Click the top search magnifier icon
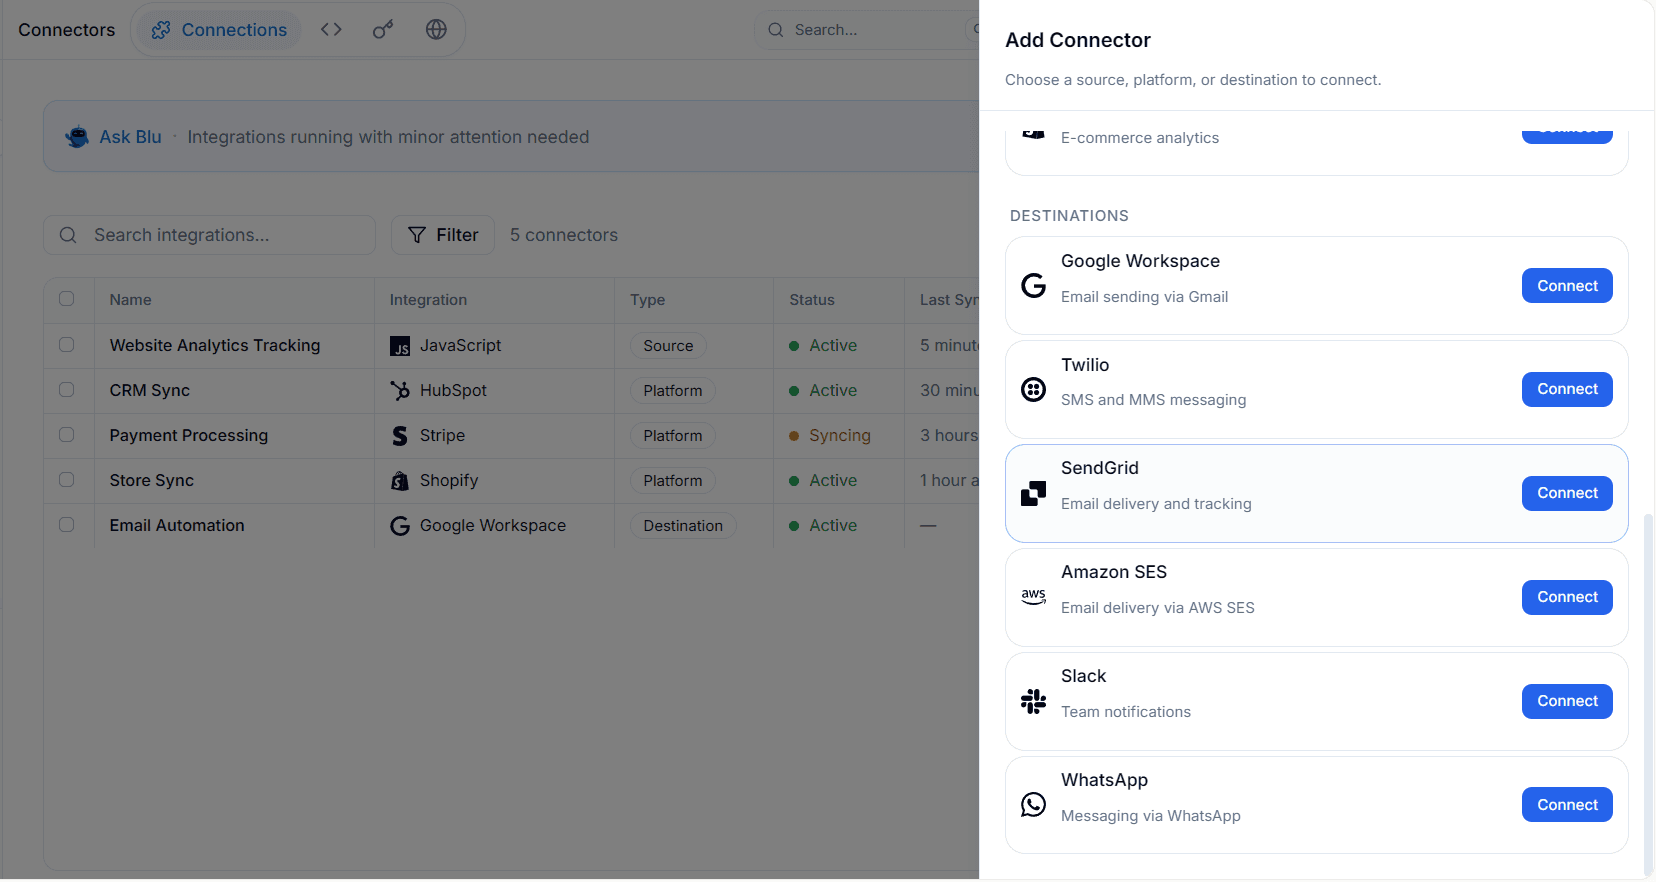Image resolution: width=1656 pixels, height=882 pixels. [775, 30]
